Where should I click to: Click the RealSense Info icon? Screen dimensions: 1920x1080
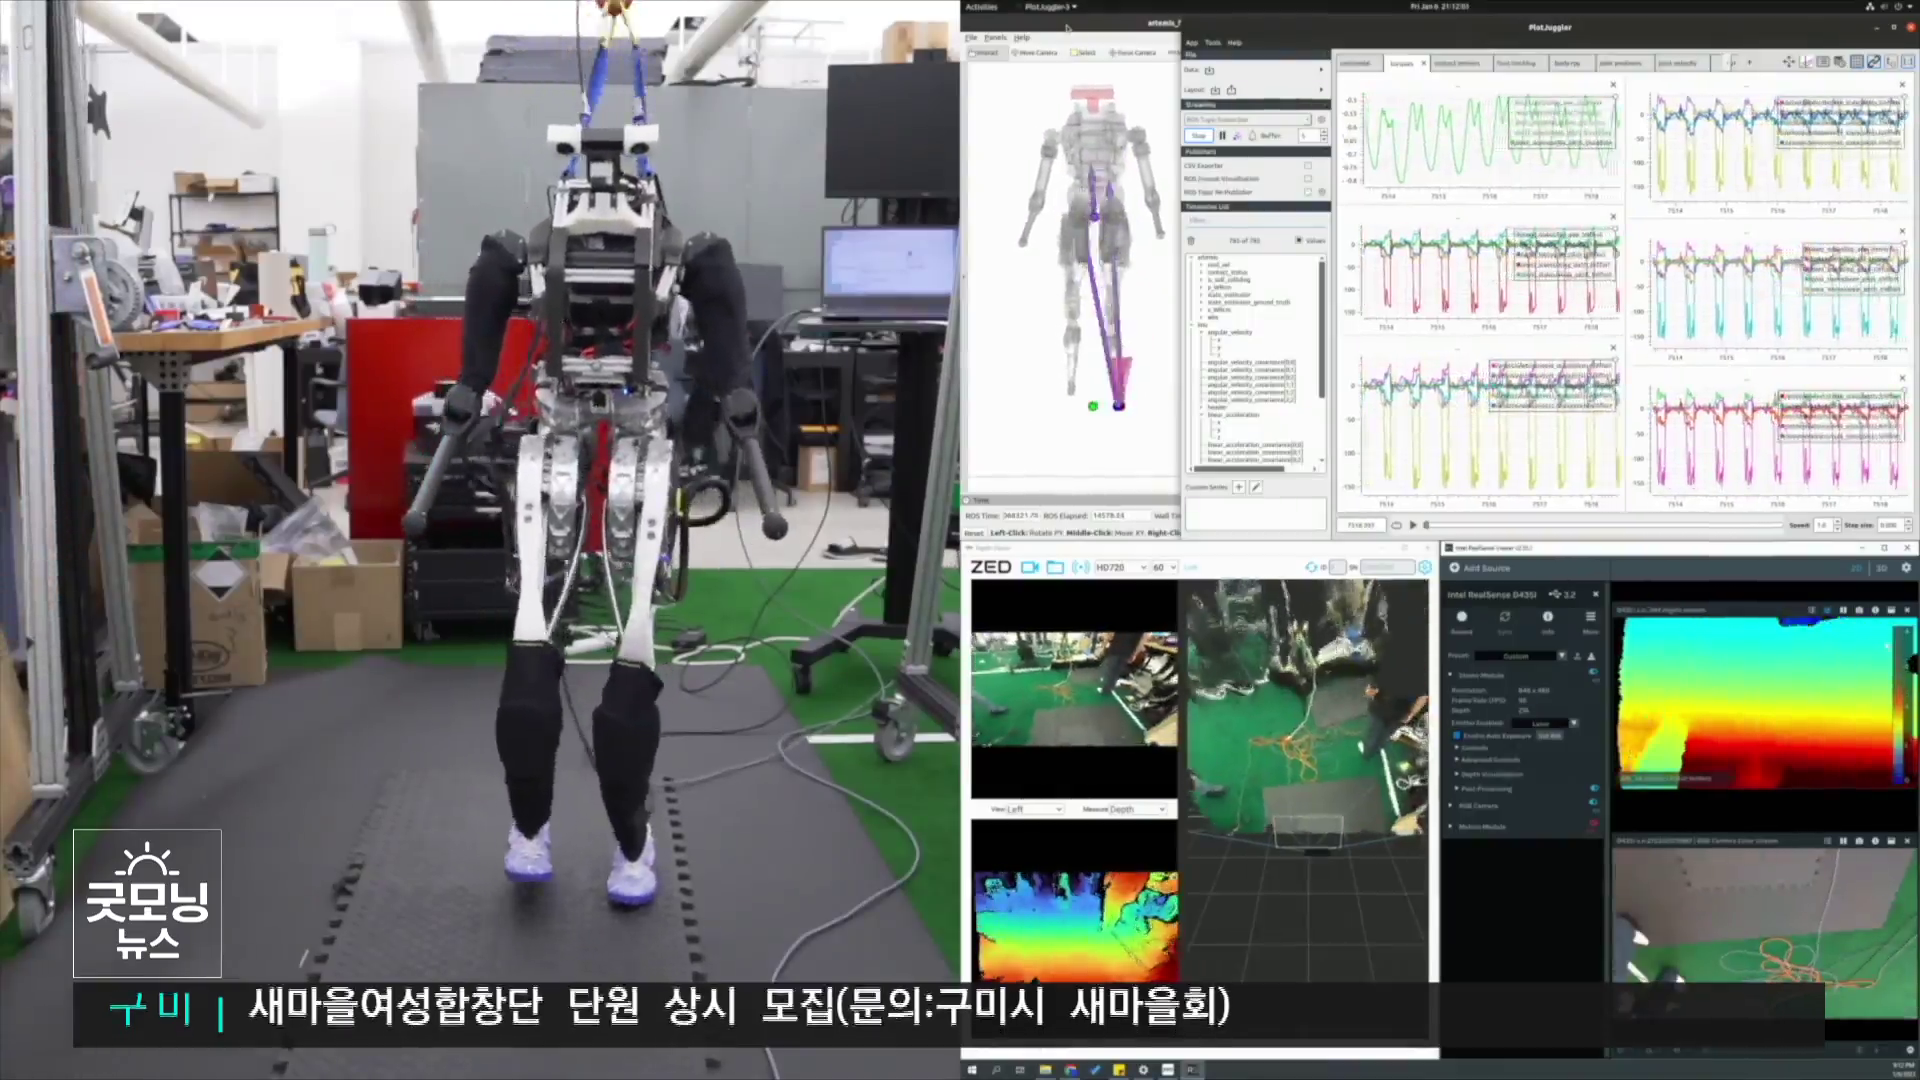1547,617
